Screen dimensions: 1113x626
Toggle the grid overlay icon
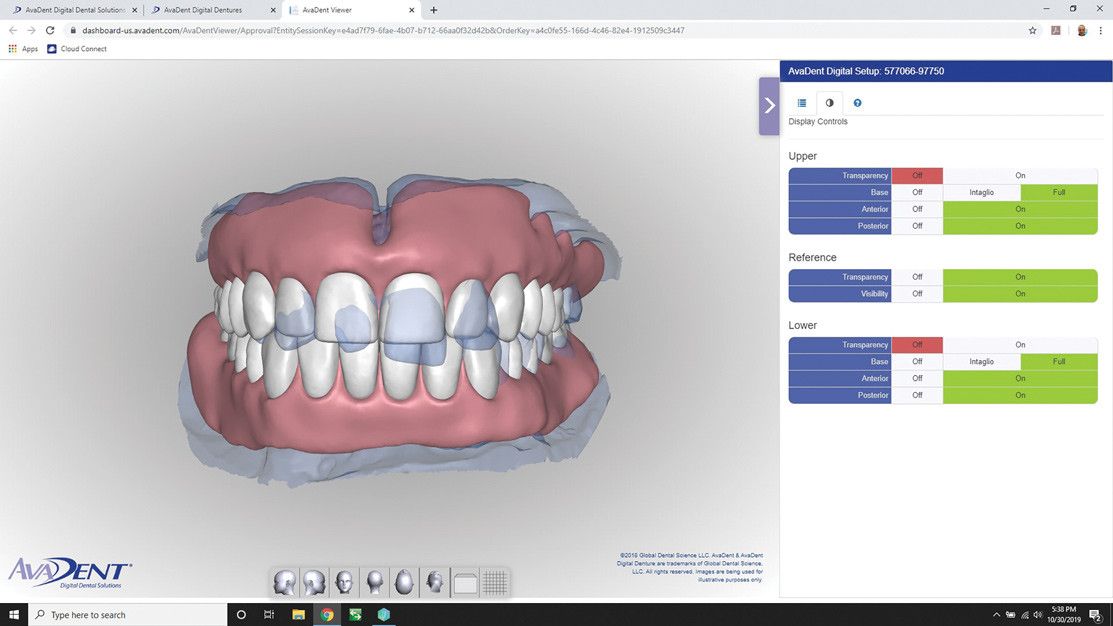coord(495,582)
